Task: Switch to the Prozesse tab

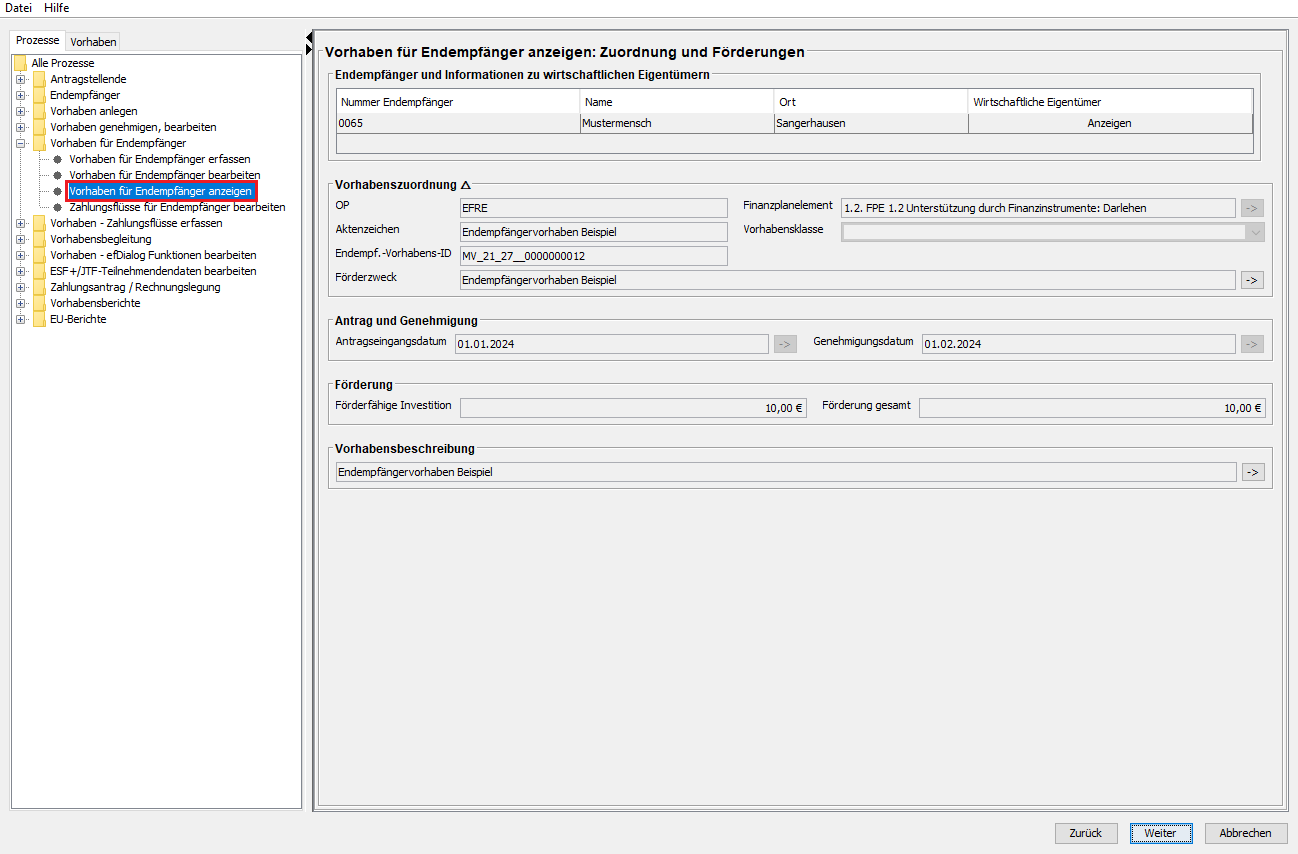Action: [x=38, y=41]
